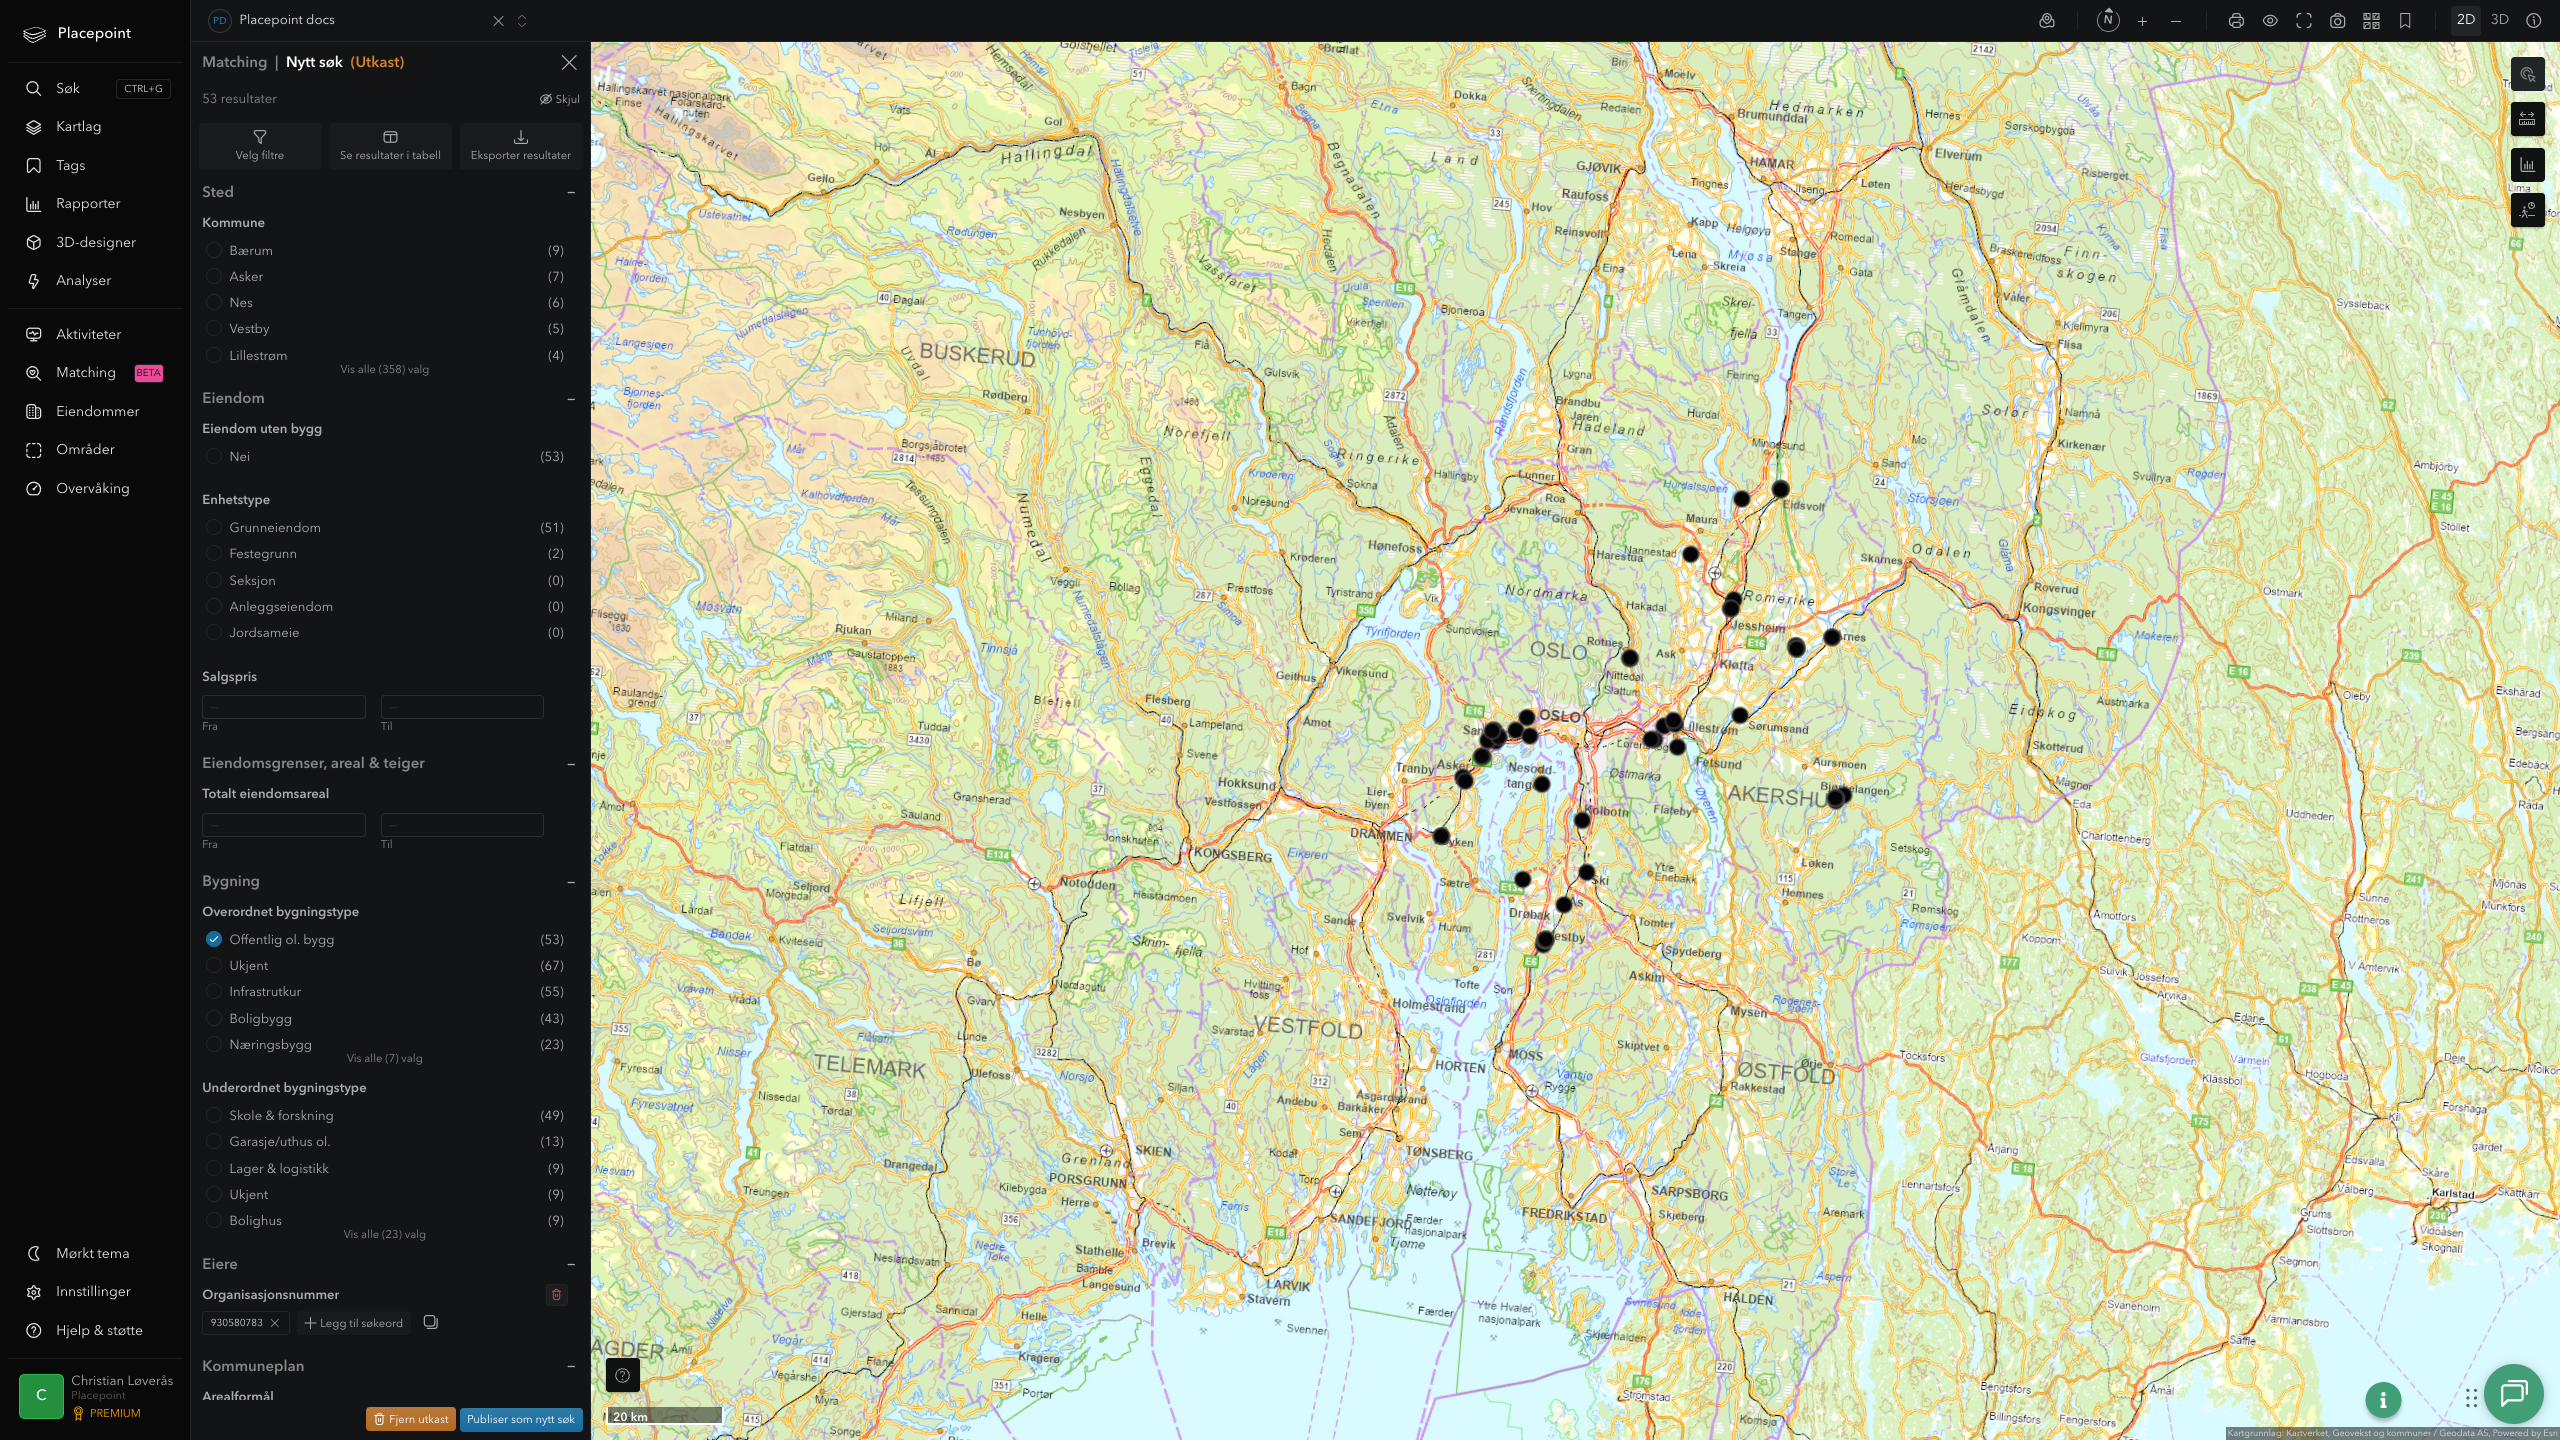This screenshot has height=1440, width=2560.
Task: Switch the map to 3D view
Action: pos(2499,20)
